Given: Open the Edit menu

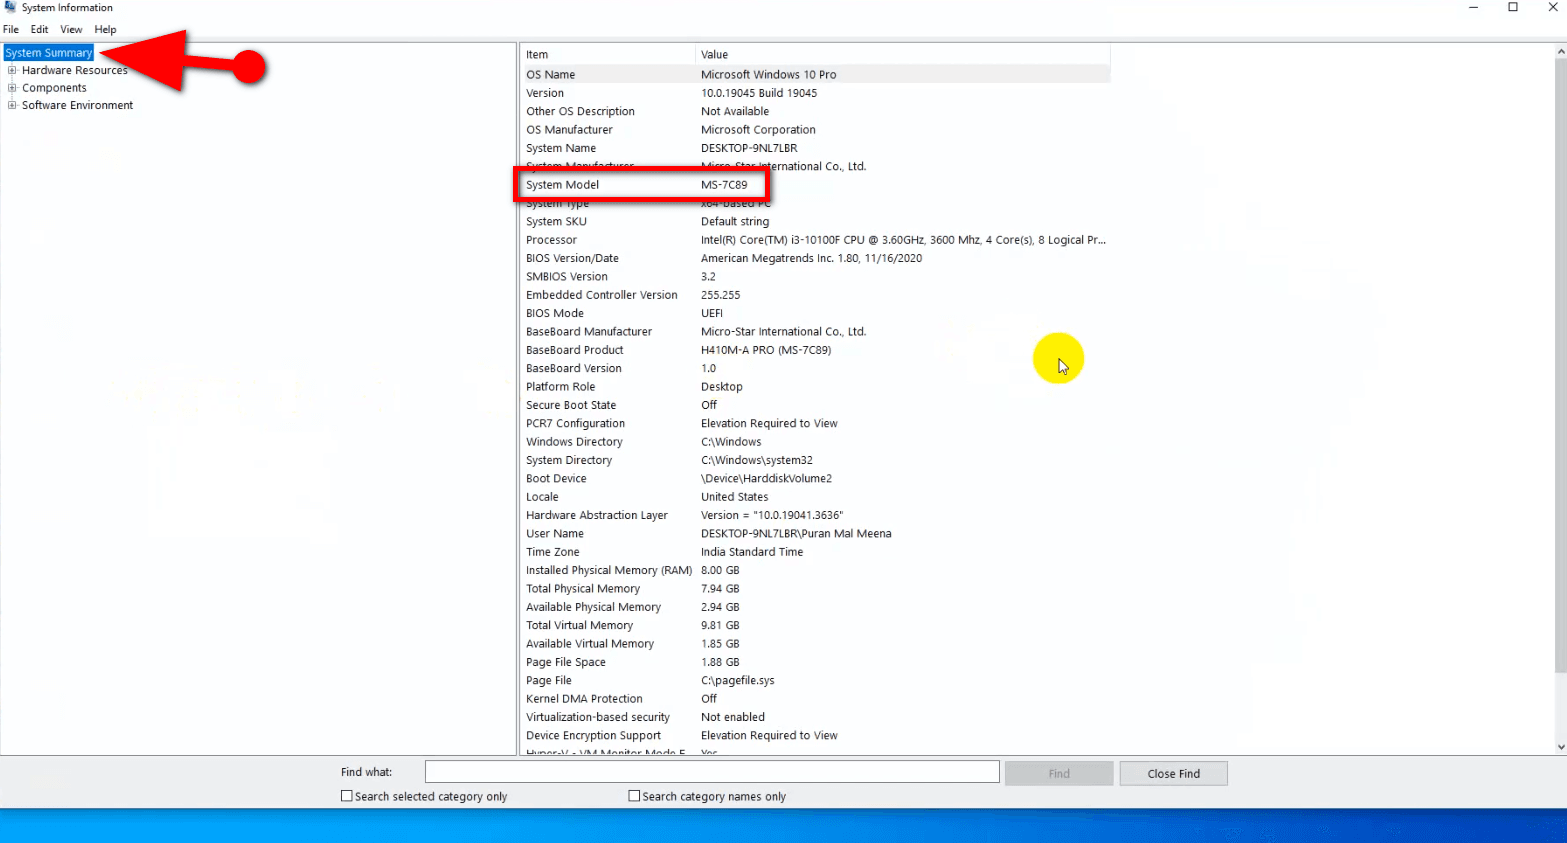Looking at the screenshot, I should point(39,29).
